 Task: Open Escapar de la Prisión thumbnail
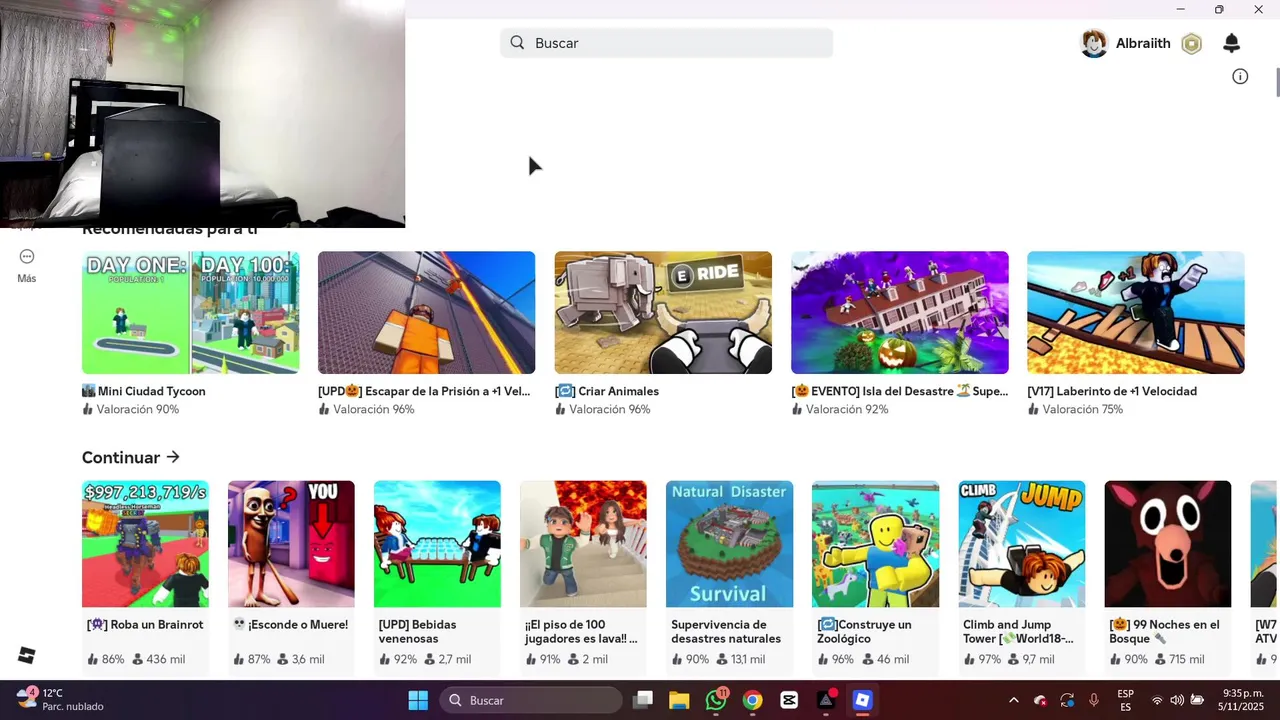(427, 313)
